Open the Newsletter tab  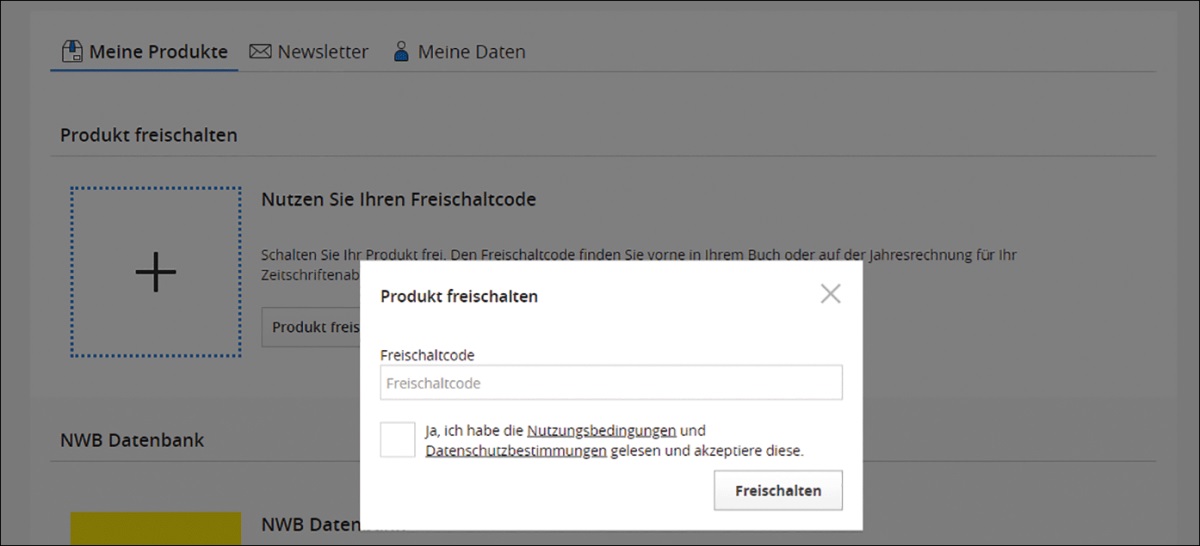pos(322,51)
